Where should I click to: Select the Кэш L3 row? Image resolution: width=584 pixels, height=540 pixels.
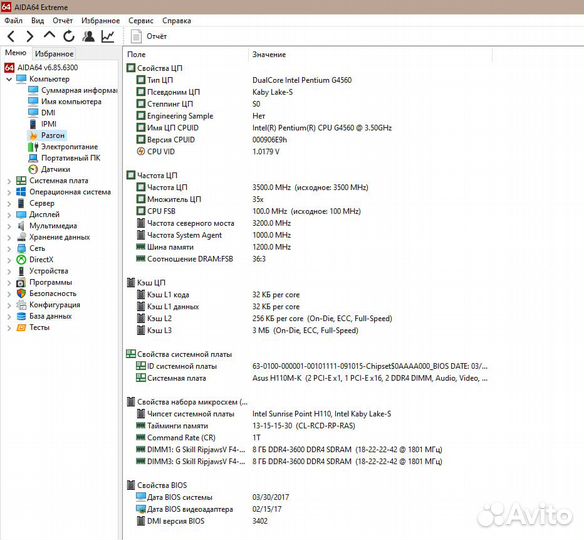click(247, 330)
